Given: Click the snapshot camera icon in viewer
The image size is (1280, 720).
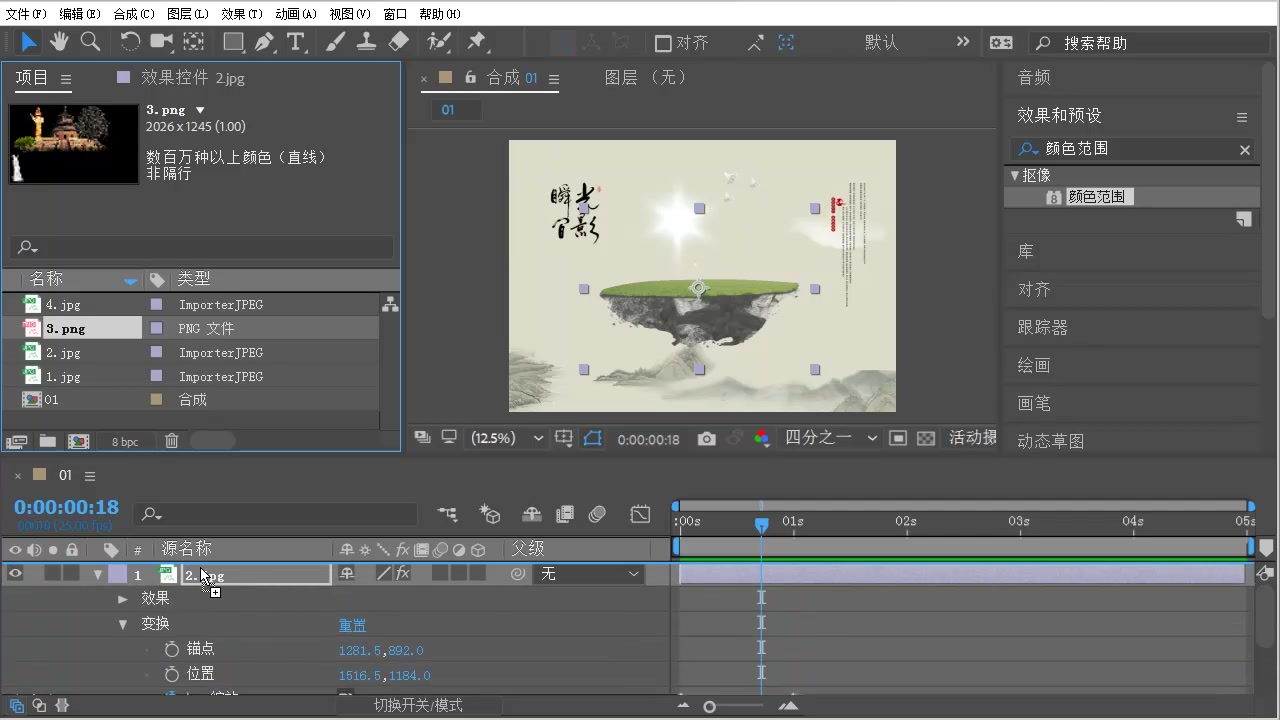Looking at the screenshot, I should click(x=707, y=438).
